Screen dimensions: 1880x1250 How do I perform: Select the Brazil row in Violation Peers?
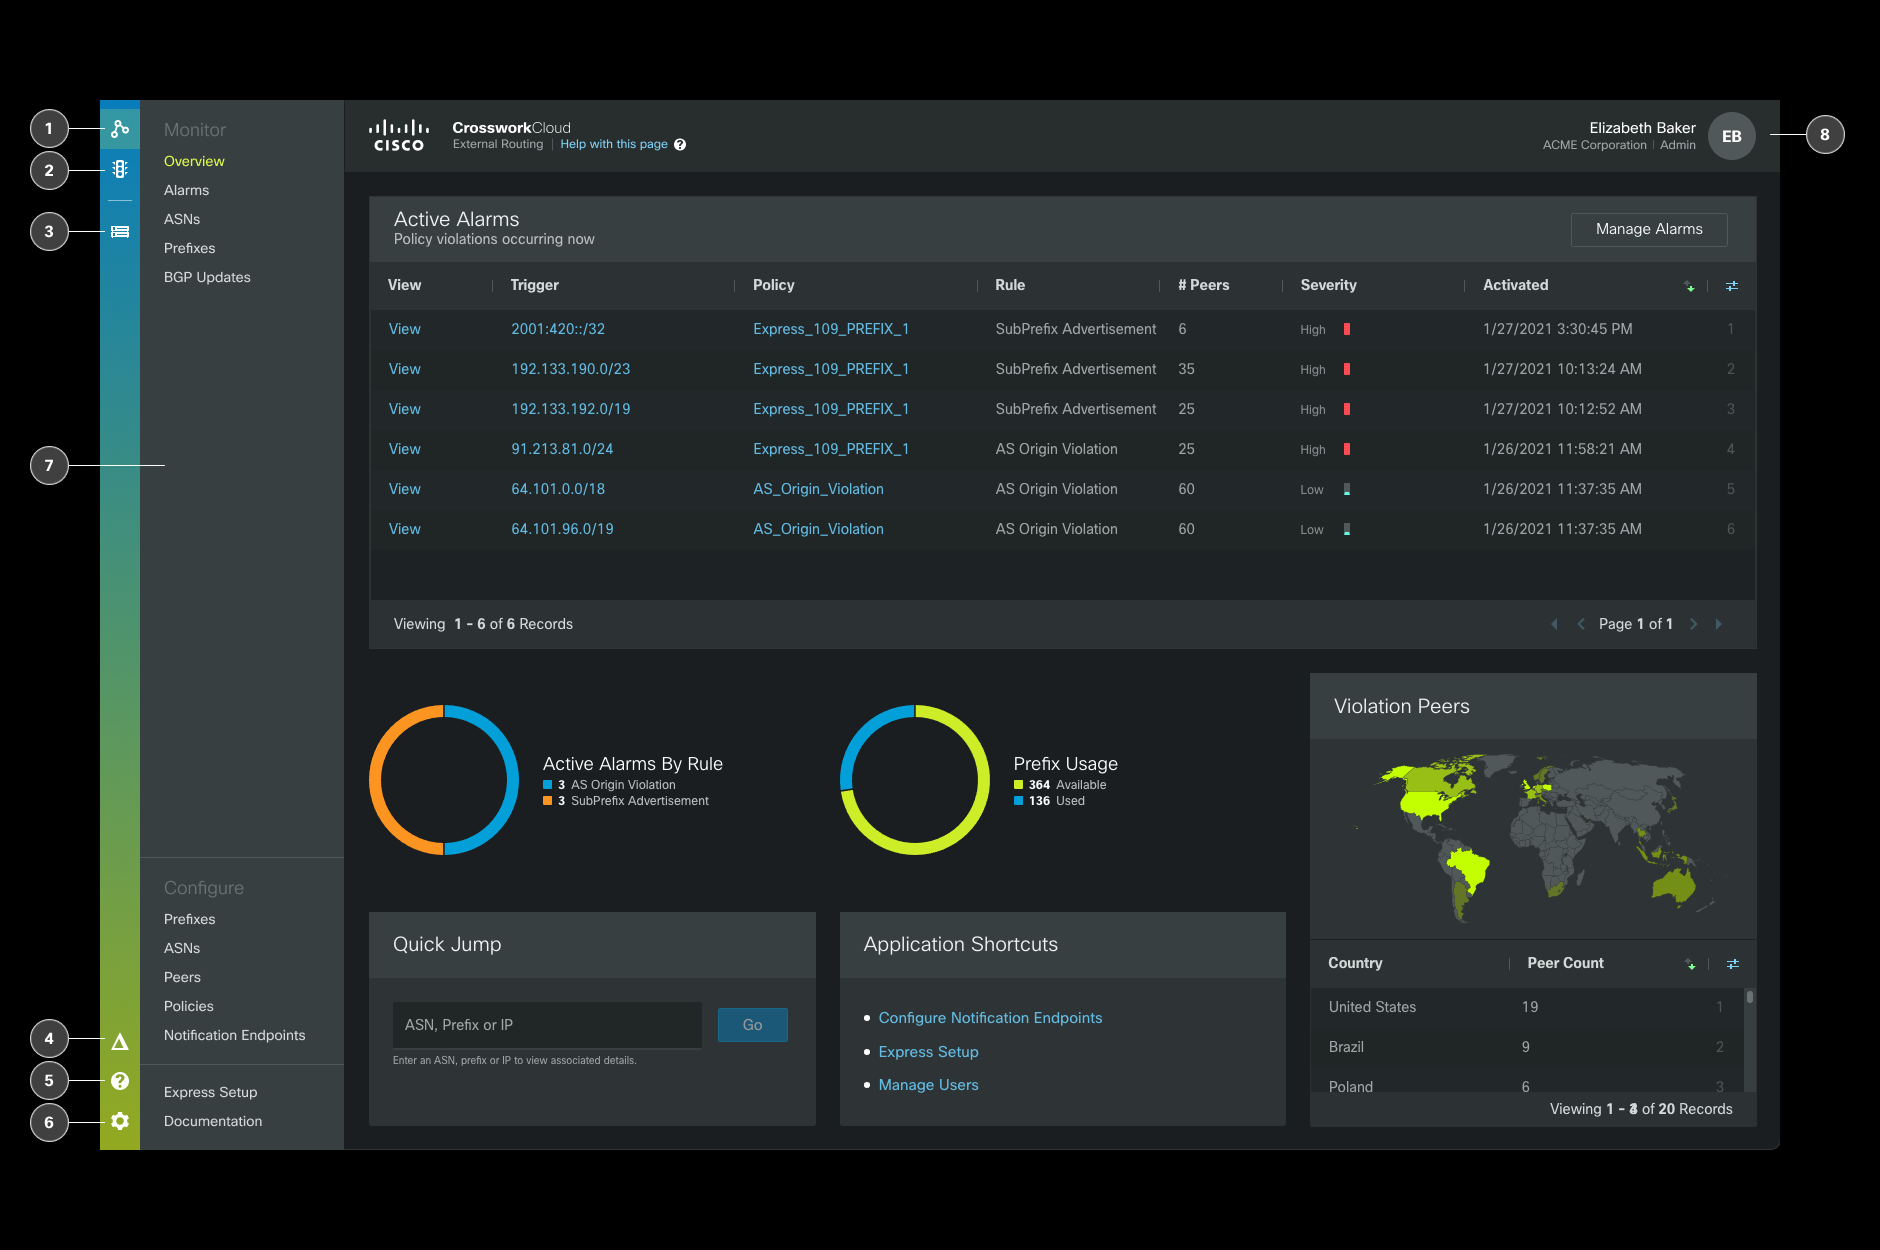tap(1527, 1047)
